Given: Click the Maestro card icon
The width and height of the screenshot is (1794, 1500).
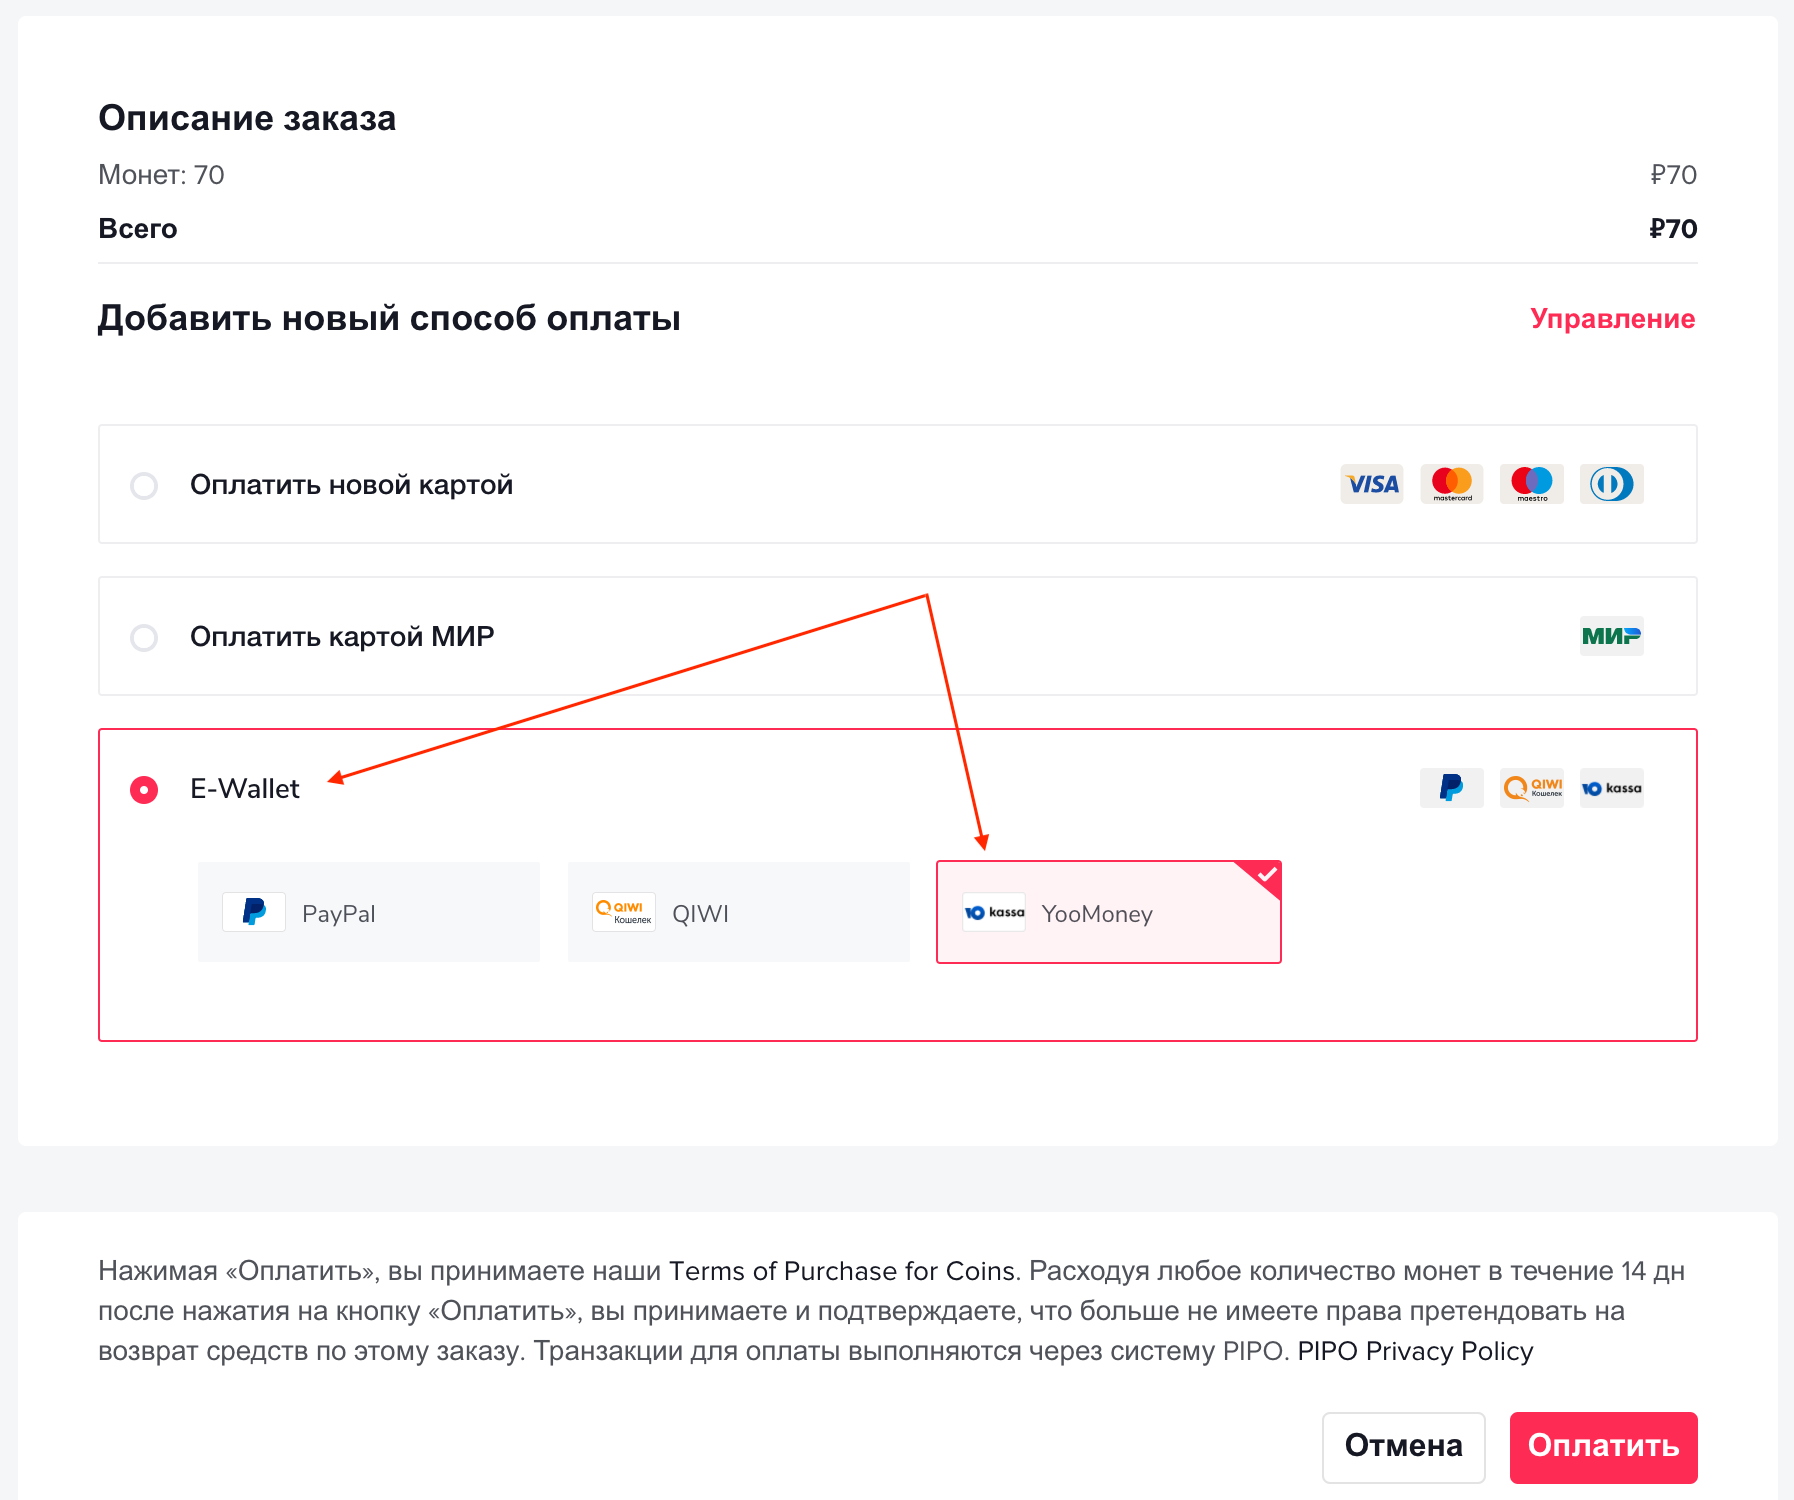Looking at the screenshot, I should tap(1531, 485).
